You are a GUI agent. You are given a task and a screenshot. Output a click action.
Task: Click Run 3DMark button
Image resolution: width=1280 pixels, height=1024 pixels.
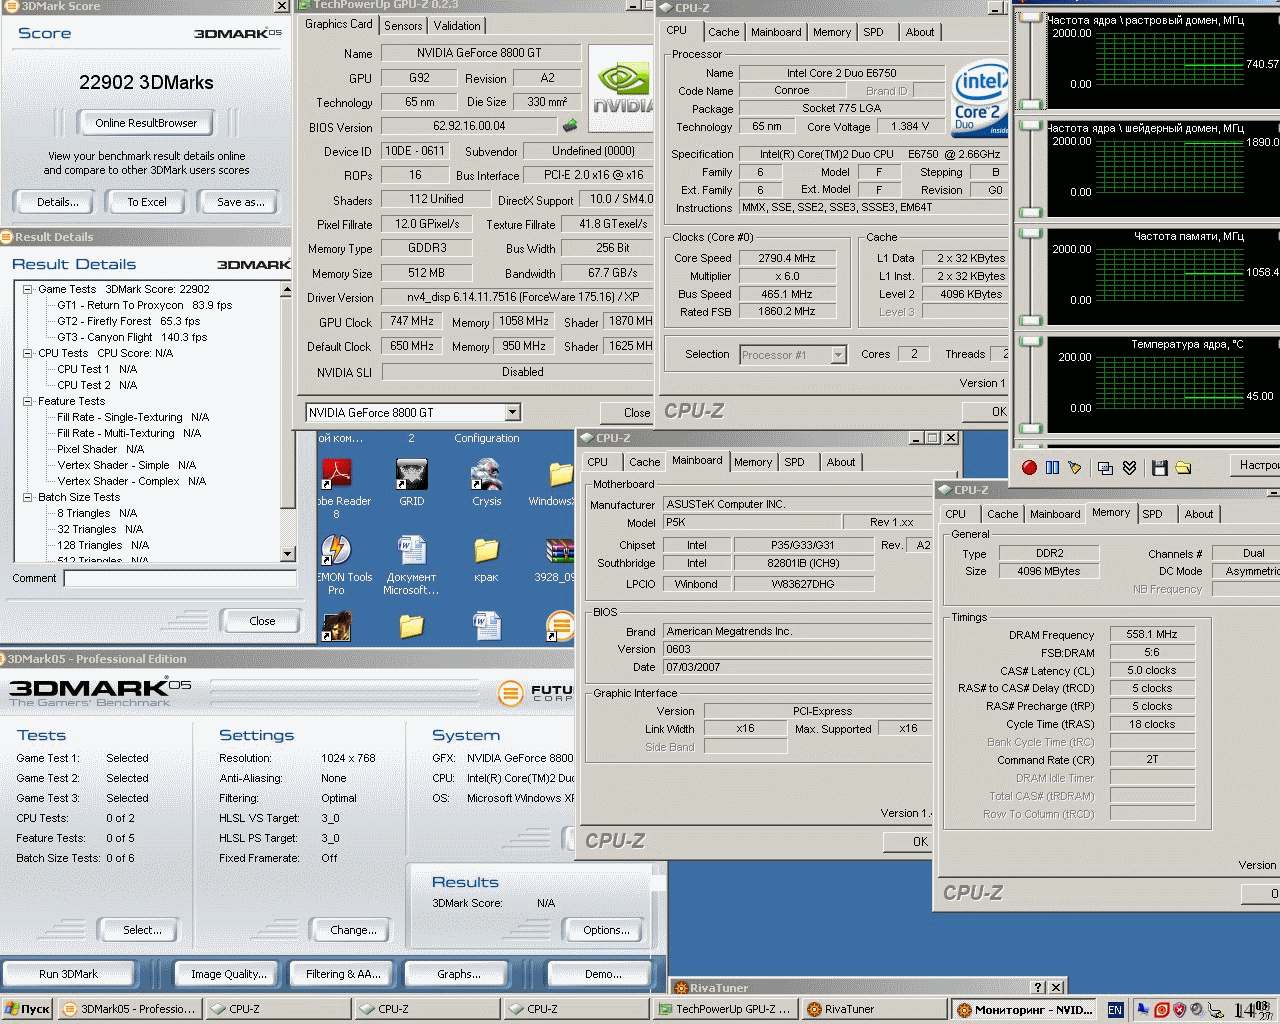point(69,974)
